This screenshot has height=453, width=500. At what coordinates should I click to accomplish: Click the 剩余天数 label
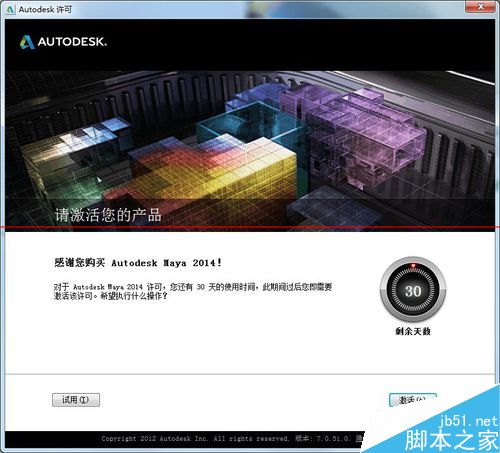(x=413, y=331)
